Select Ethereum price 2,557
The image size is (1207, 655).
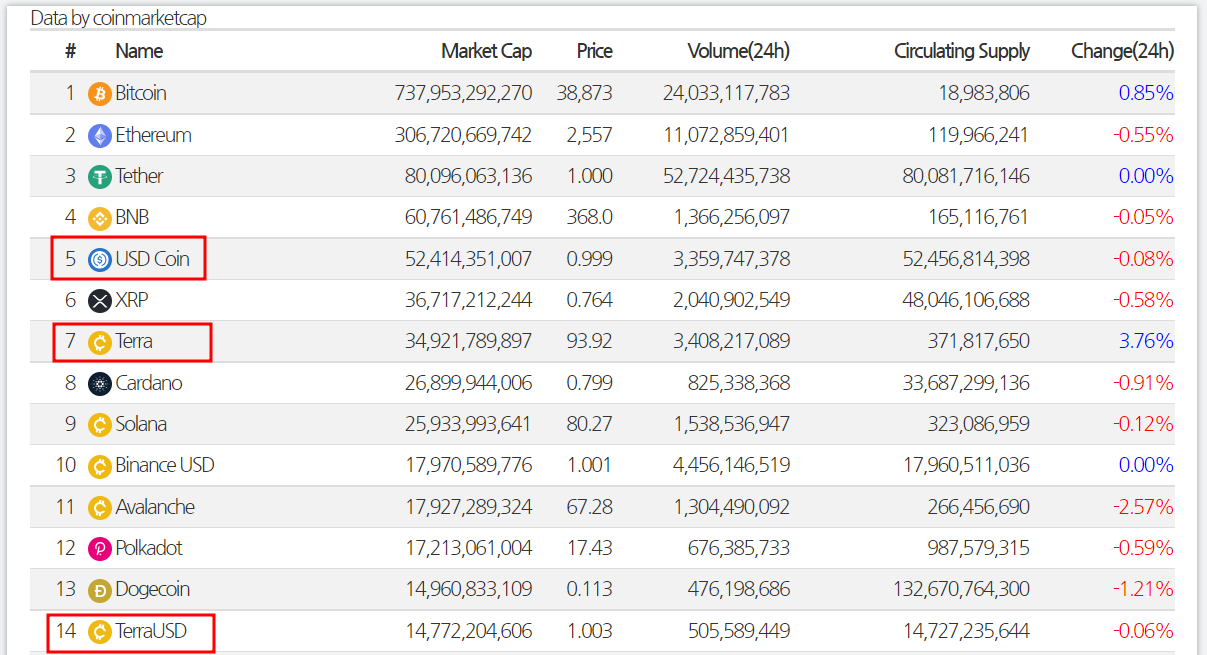(590, 135)
